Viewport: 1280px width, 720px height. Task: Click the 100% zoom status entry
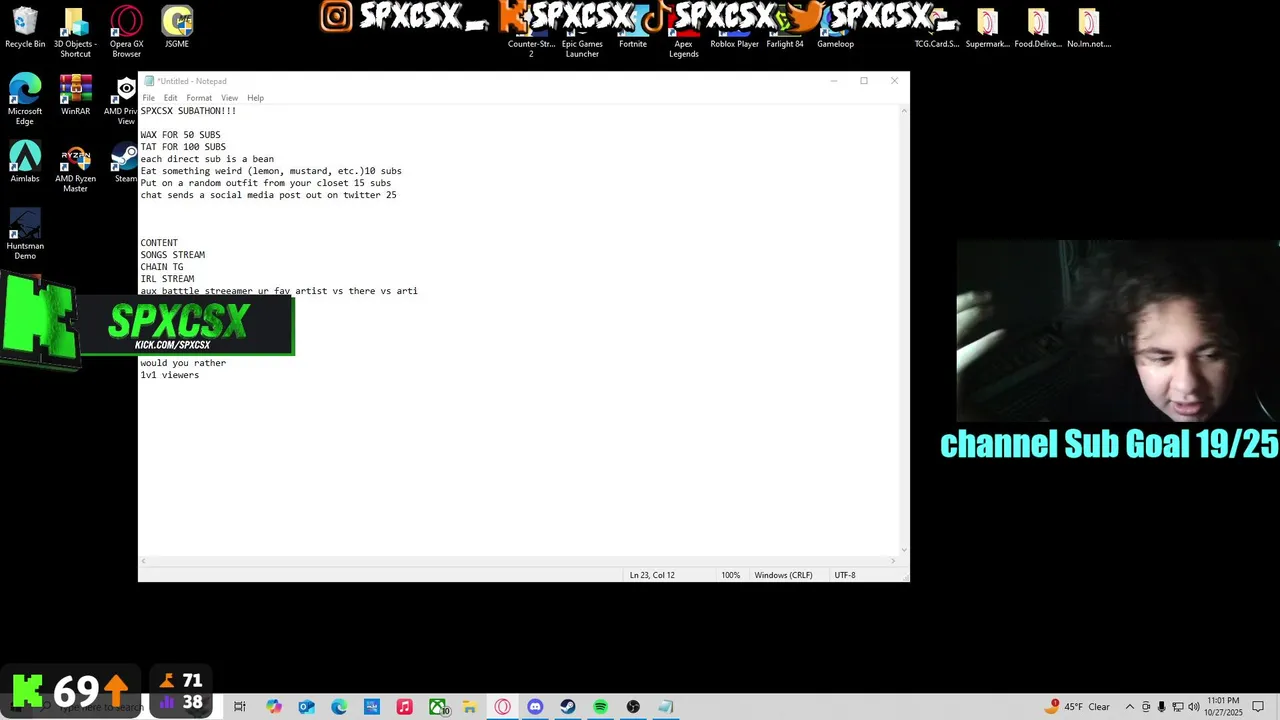point(730,575)
